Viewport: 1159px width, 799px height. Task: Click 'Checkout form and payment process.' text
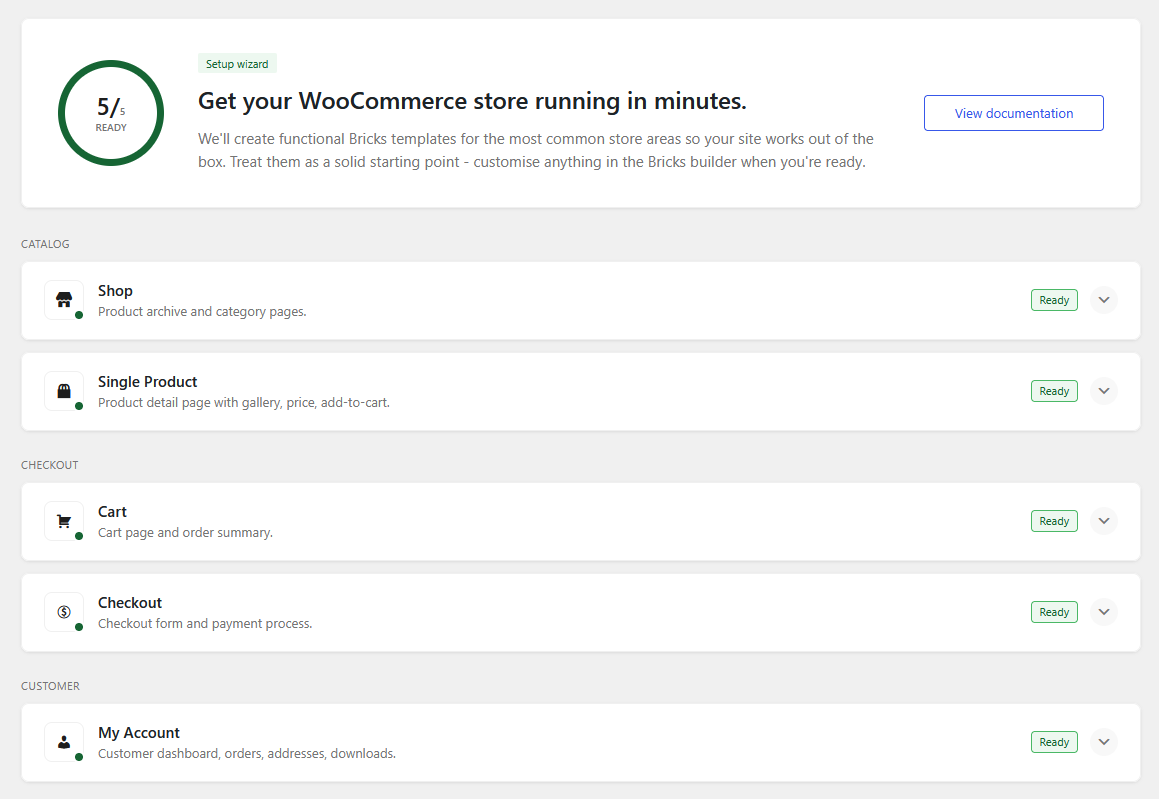(x=205, y=624)
